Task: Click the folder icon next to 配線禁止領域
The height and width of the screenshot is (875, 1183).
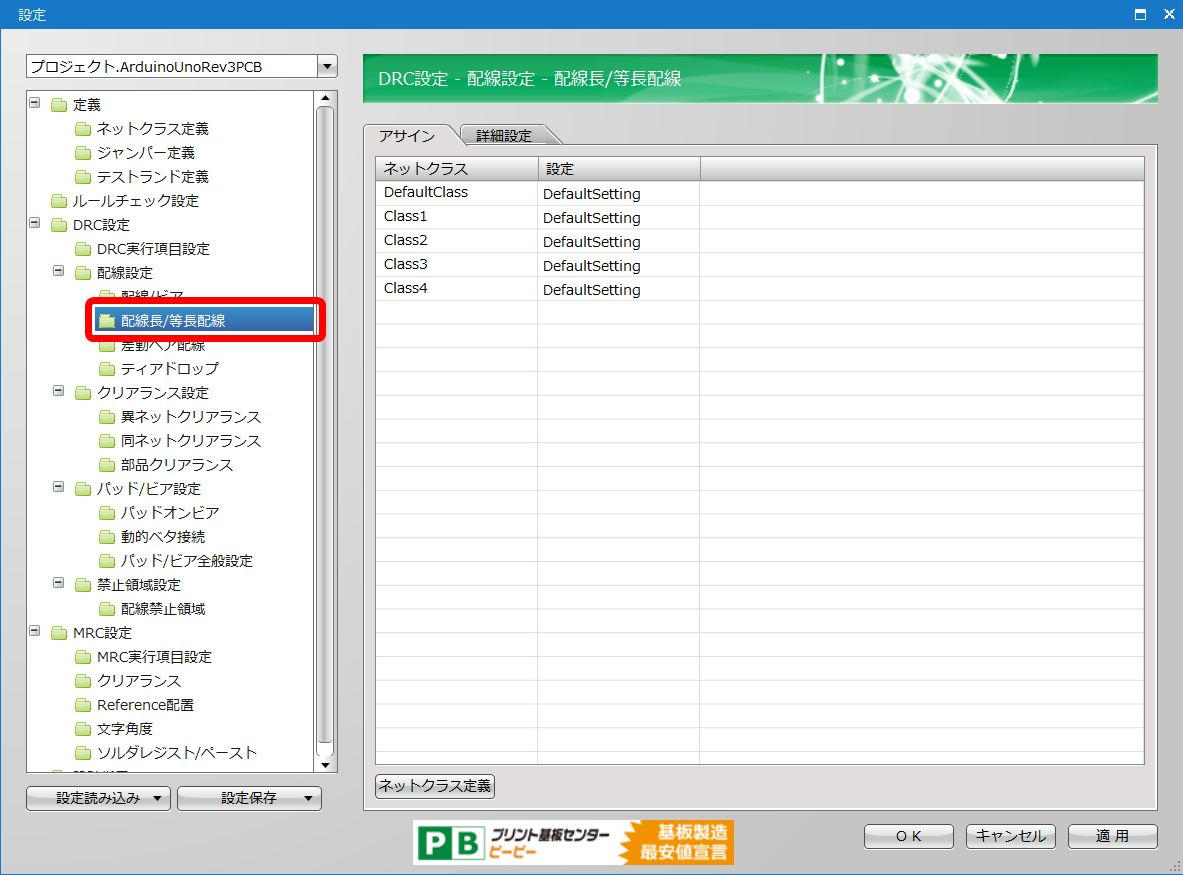Action: coord(106,609)
